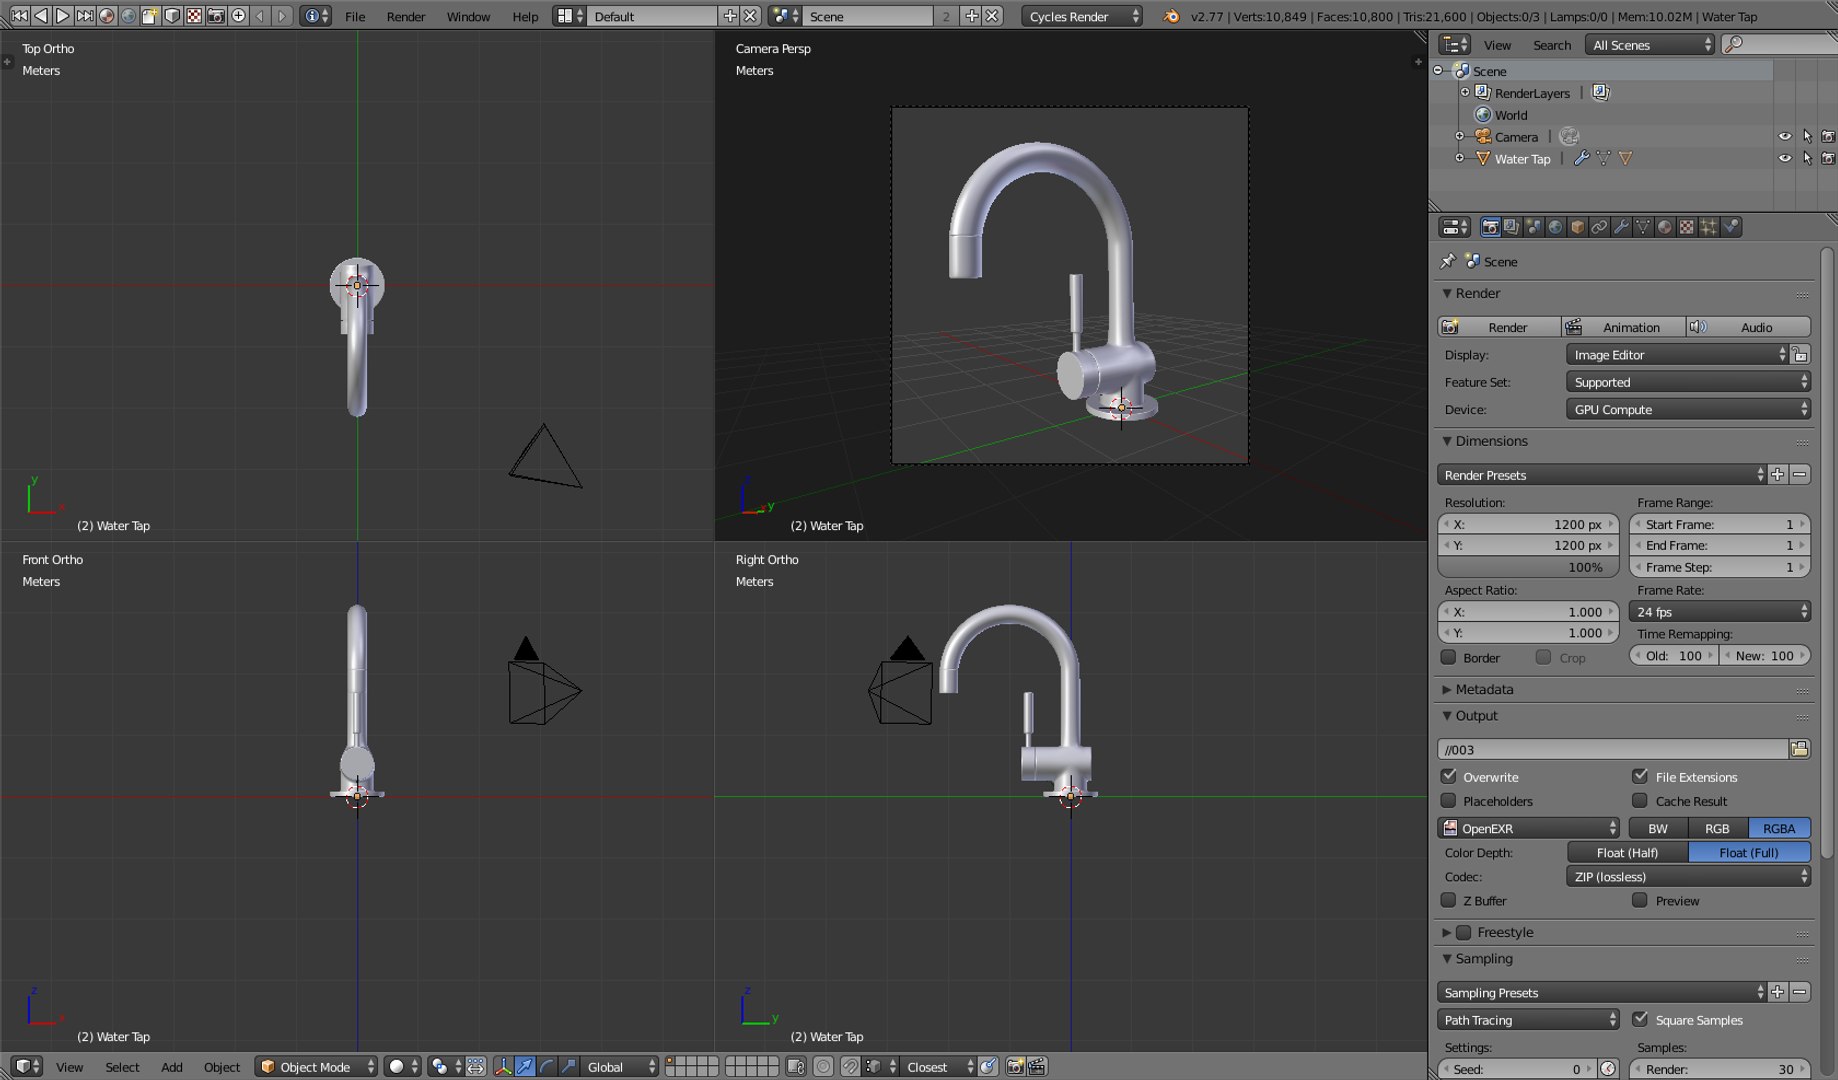Viewport: 1838px width, 1080px height.
Task: Click the rotate manipulator arc icon
Action: click(x=547, y=1067)
